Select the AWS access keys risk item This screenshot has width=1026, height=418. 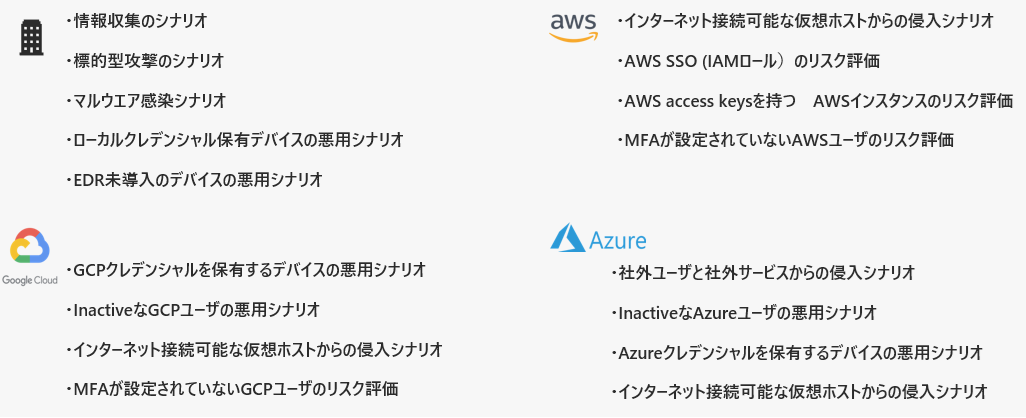[x=816, y=101]
